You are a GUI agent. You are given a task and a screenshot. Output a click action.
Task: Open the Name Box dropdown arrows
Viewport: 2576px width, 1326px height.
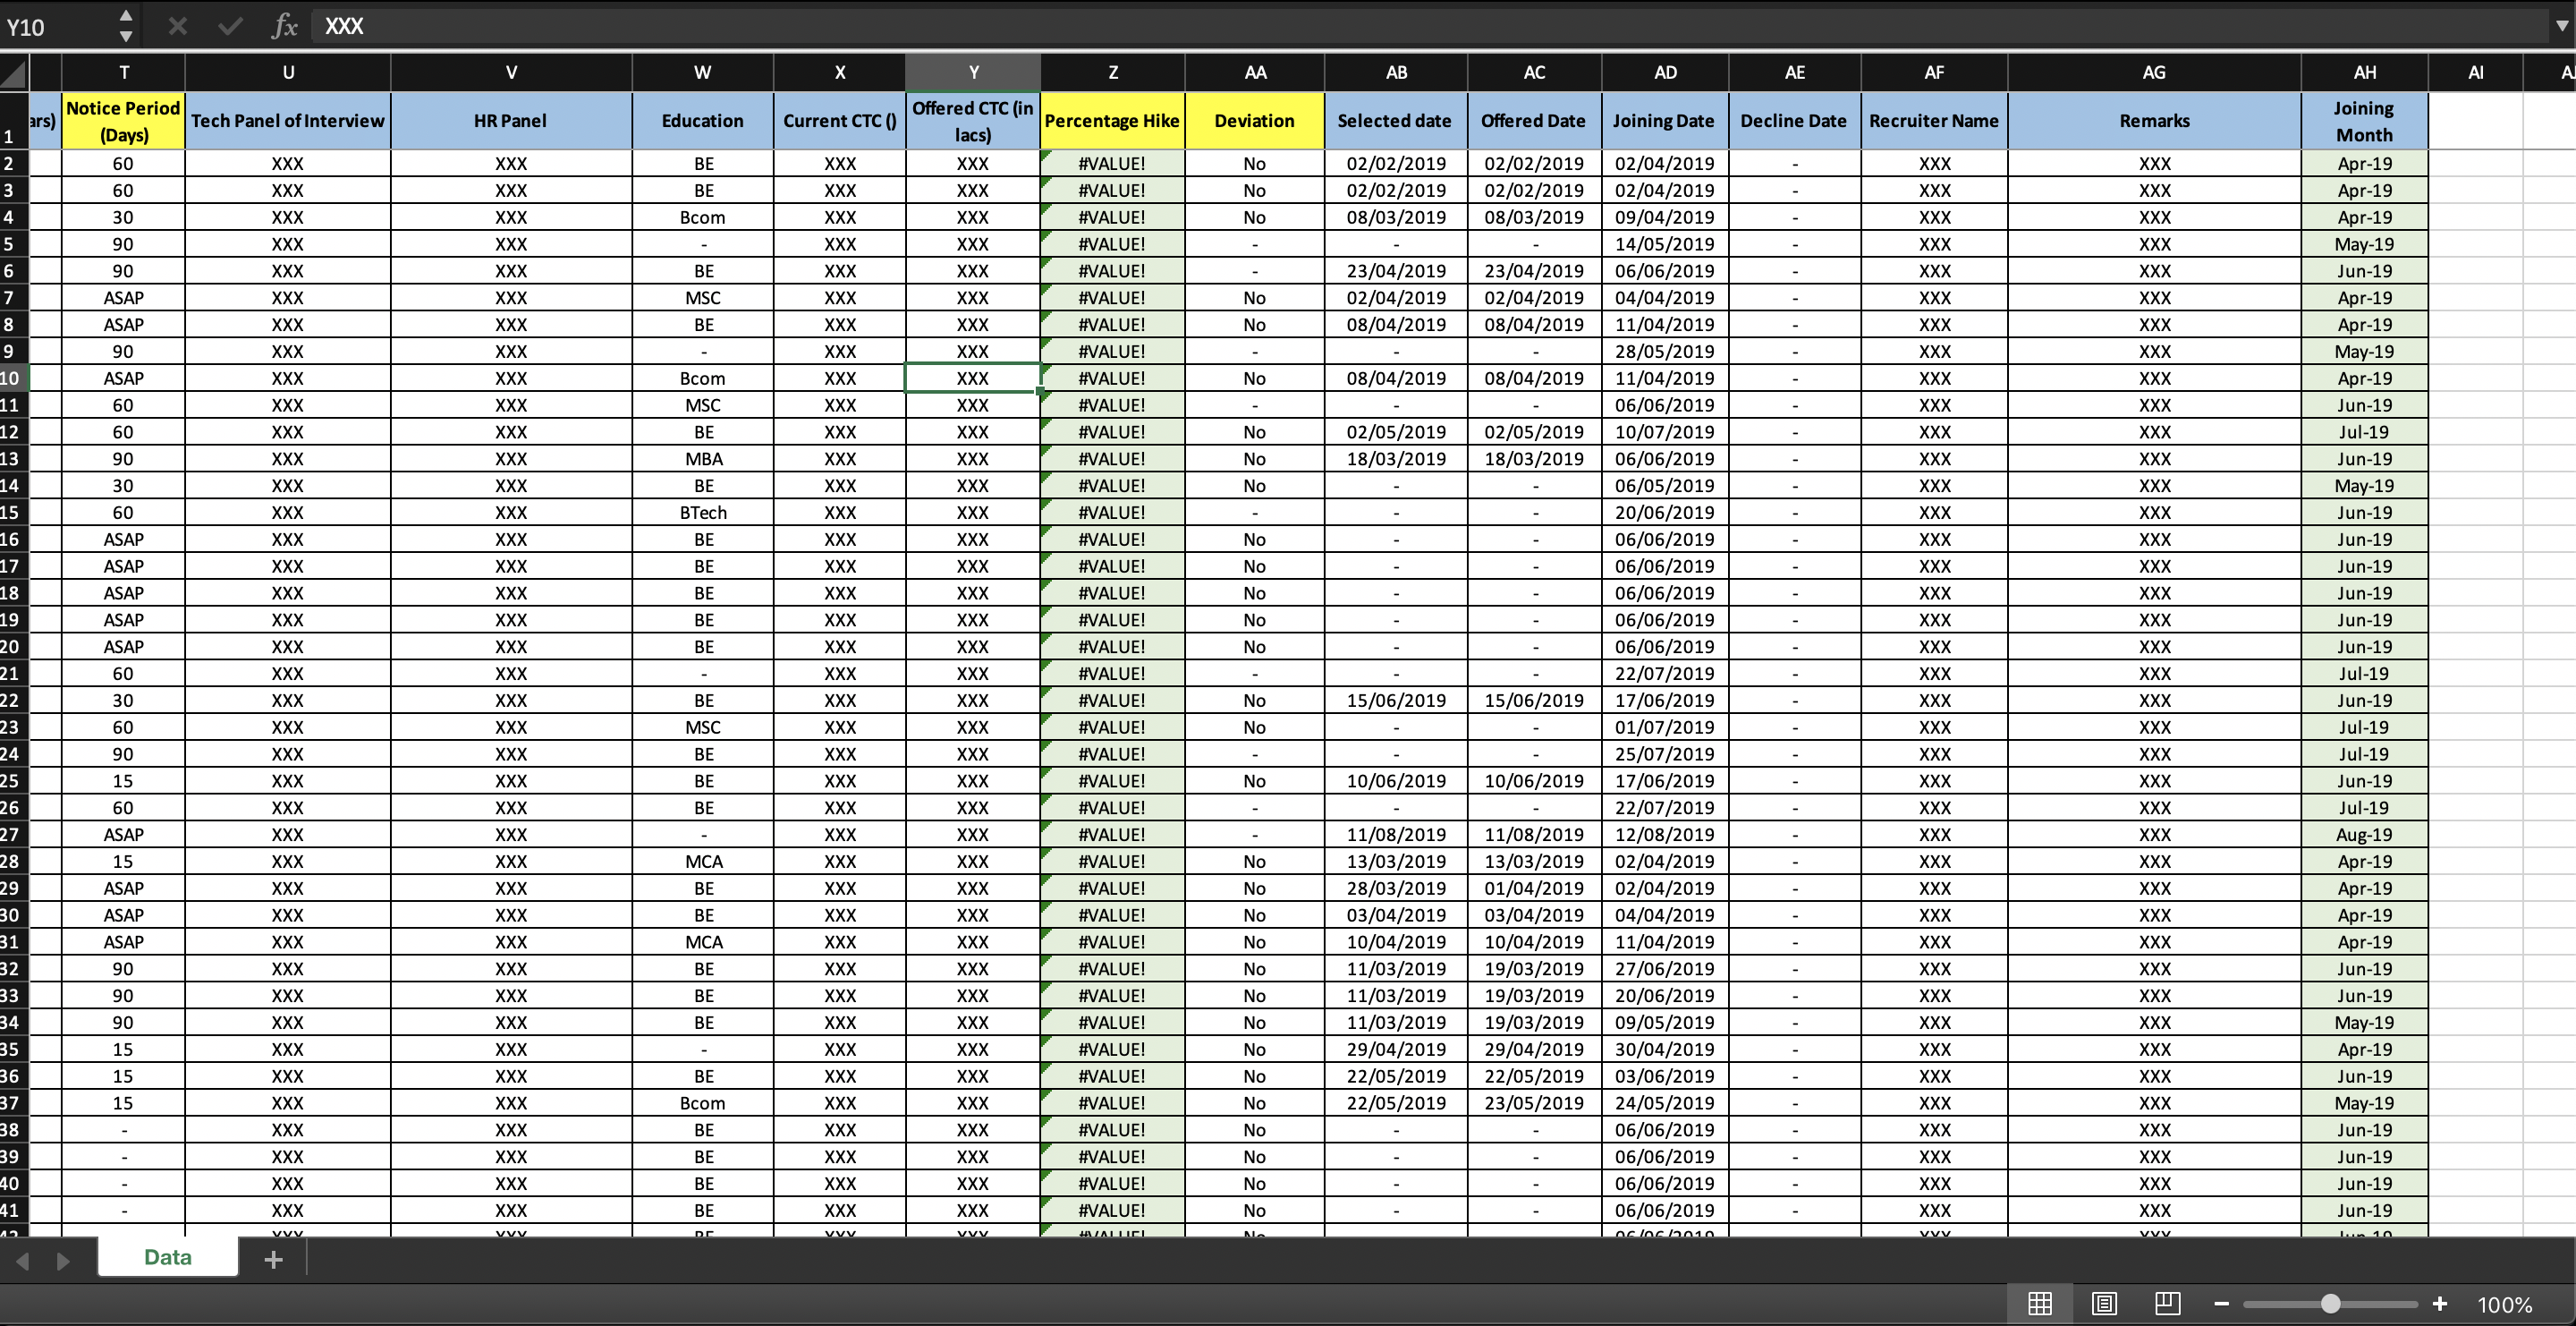126,26
